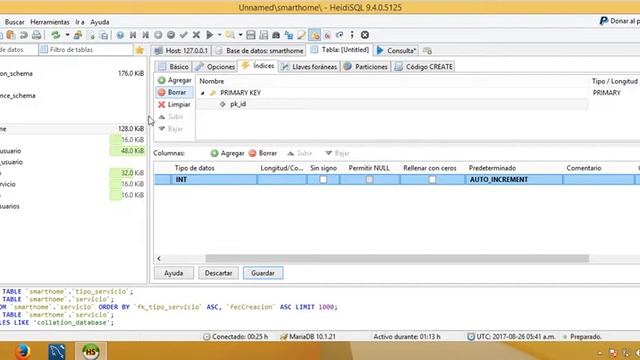Switch to Host: 127.0.0.1 tab
The image size is (640, 360).
(182, 51)
